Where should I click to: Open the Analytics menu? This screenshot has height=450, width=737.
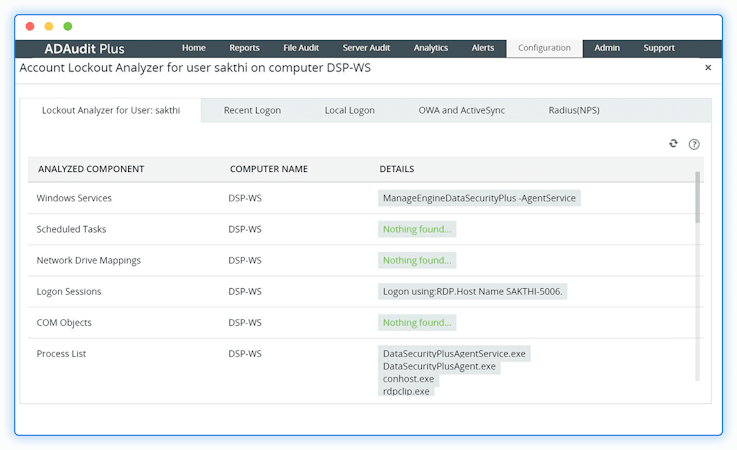click(431, 48)
